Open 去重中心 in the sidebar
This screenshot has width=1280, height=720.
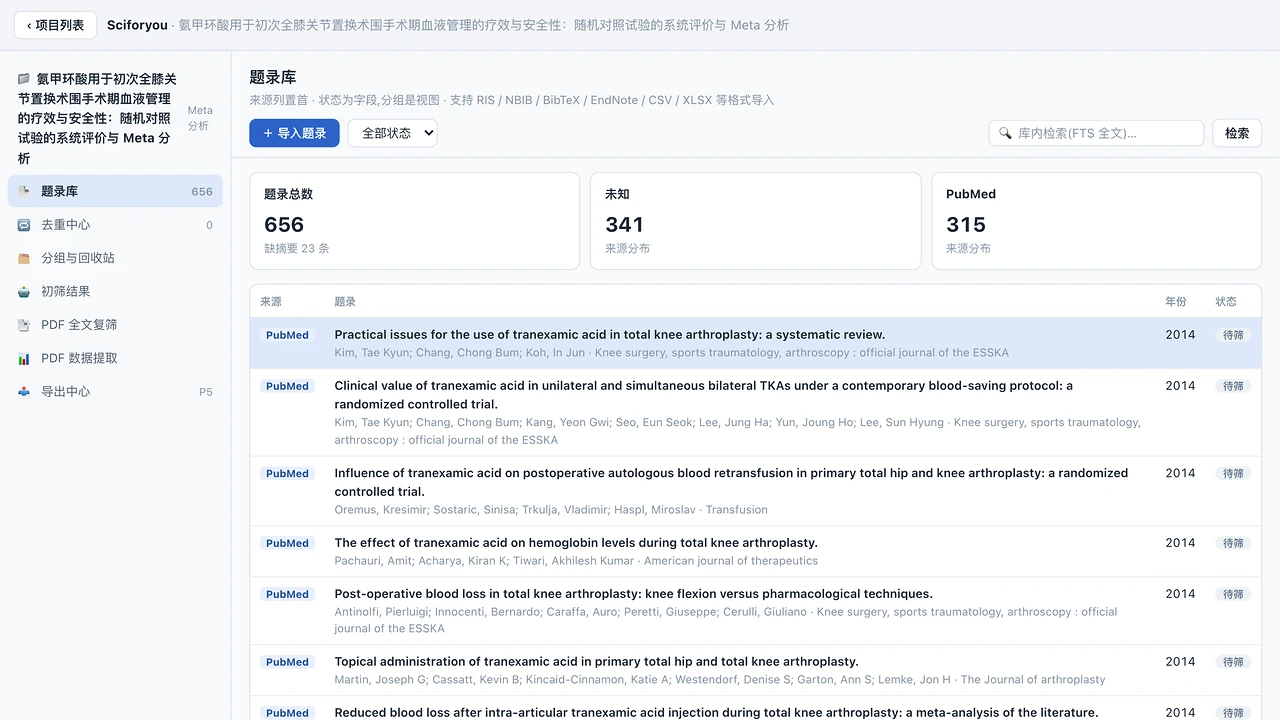tap(115, 225)
